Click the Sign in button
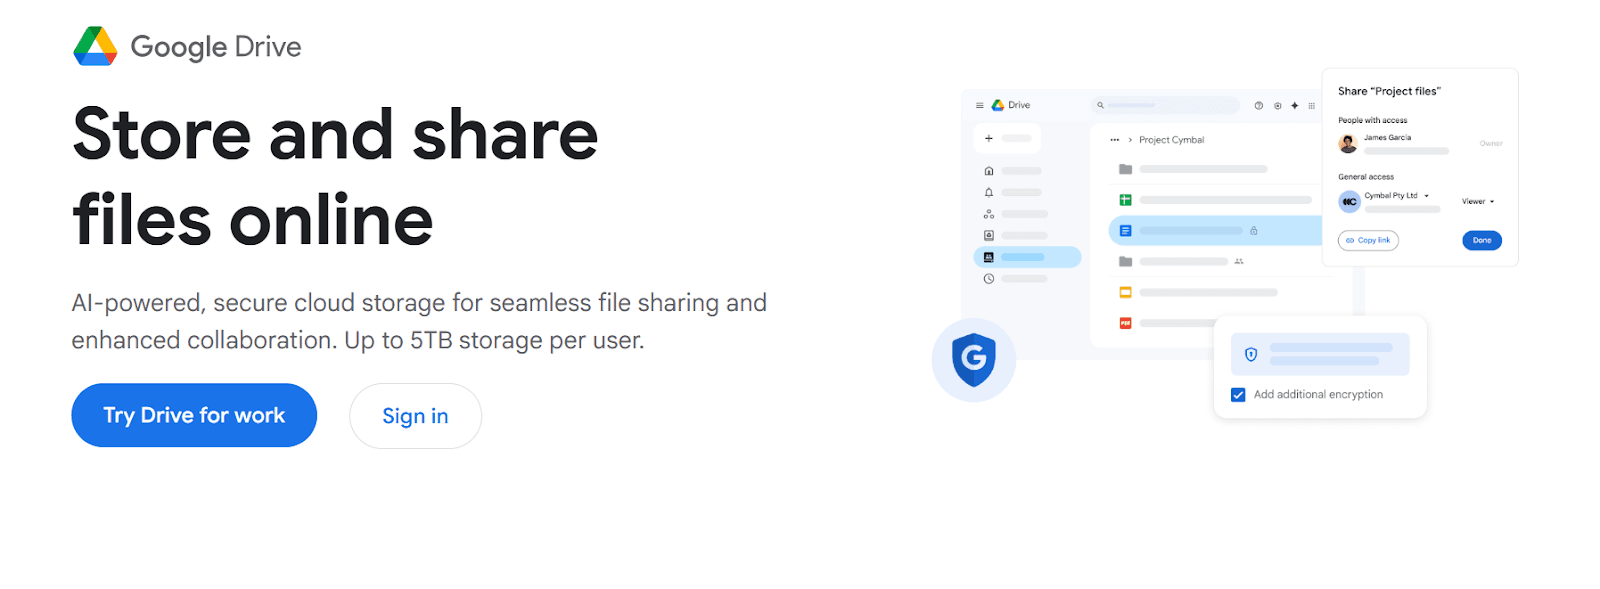This screenshot has height=589, width=1600. click(x=415, y=416)
